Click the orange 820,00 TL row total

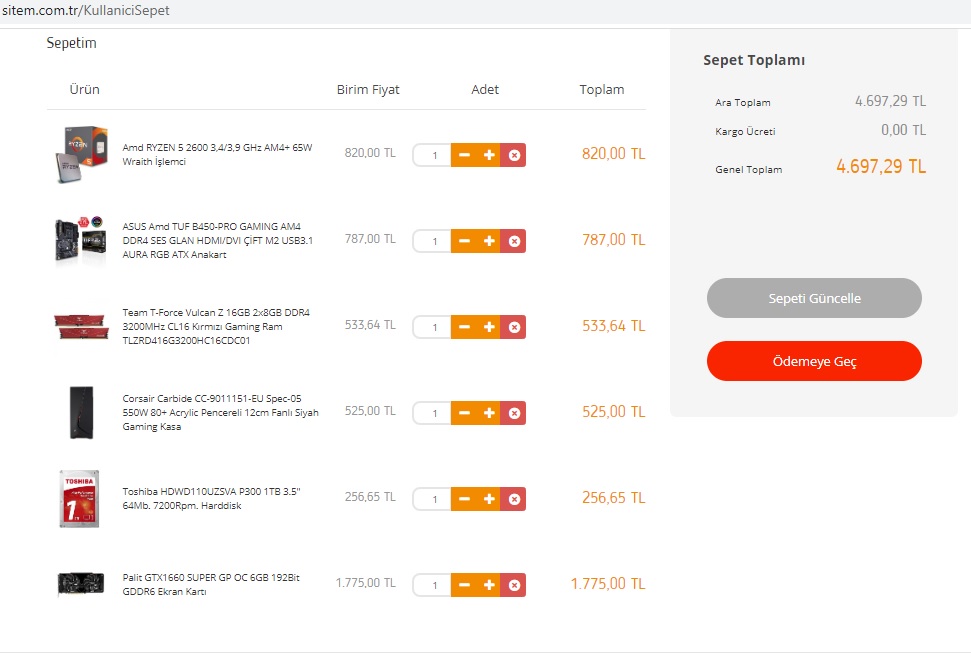click(x=613, y=154)
